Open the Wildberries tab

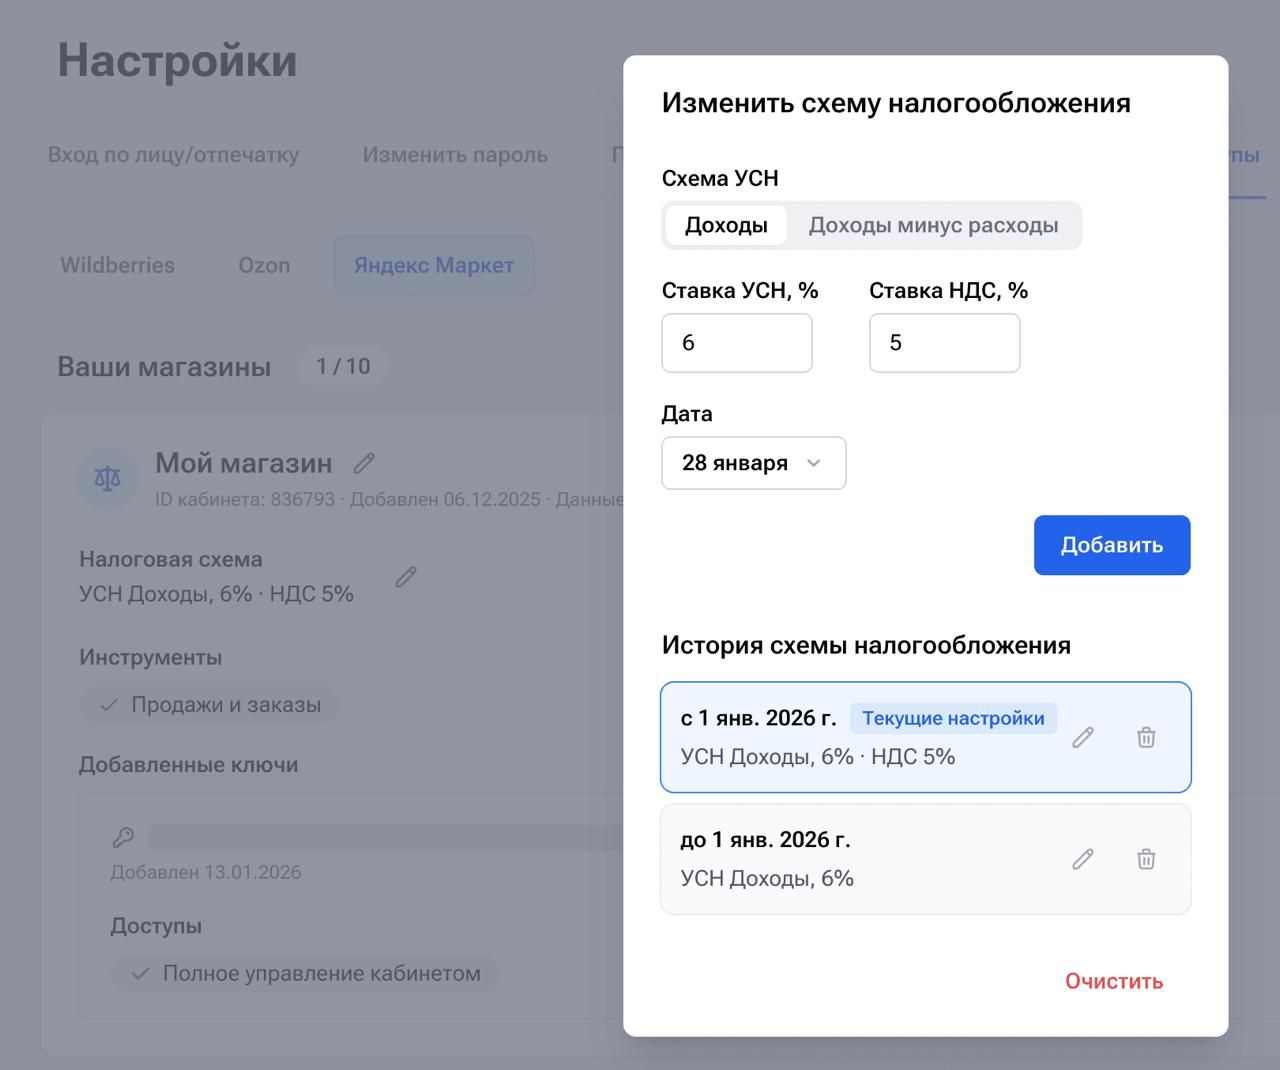[x=117, y=266]
